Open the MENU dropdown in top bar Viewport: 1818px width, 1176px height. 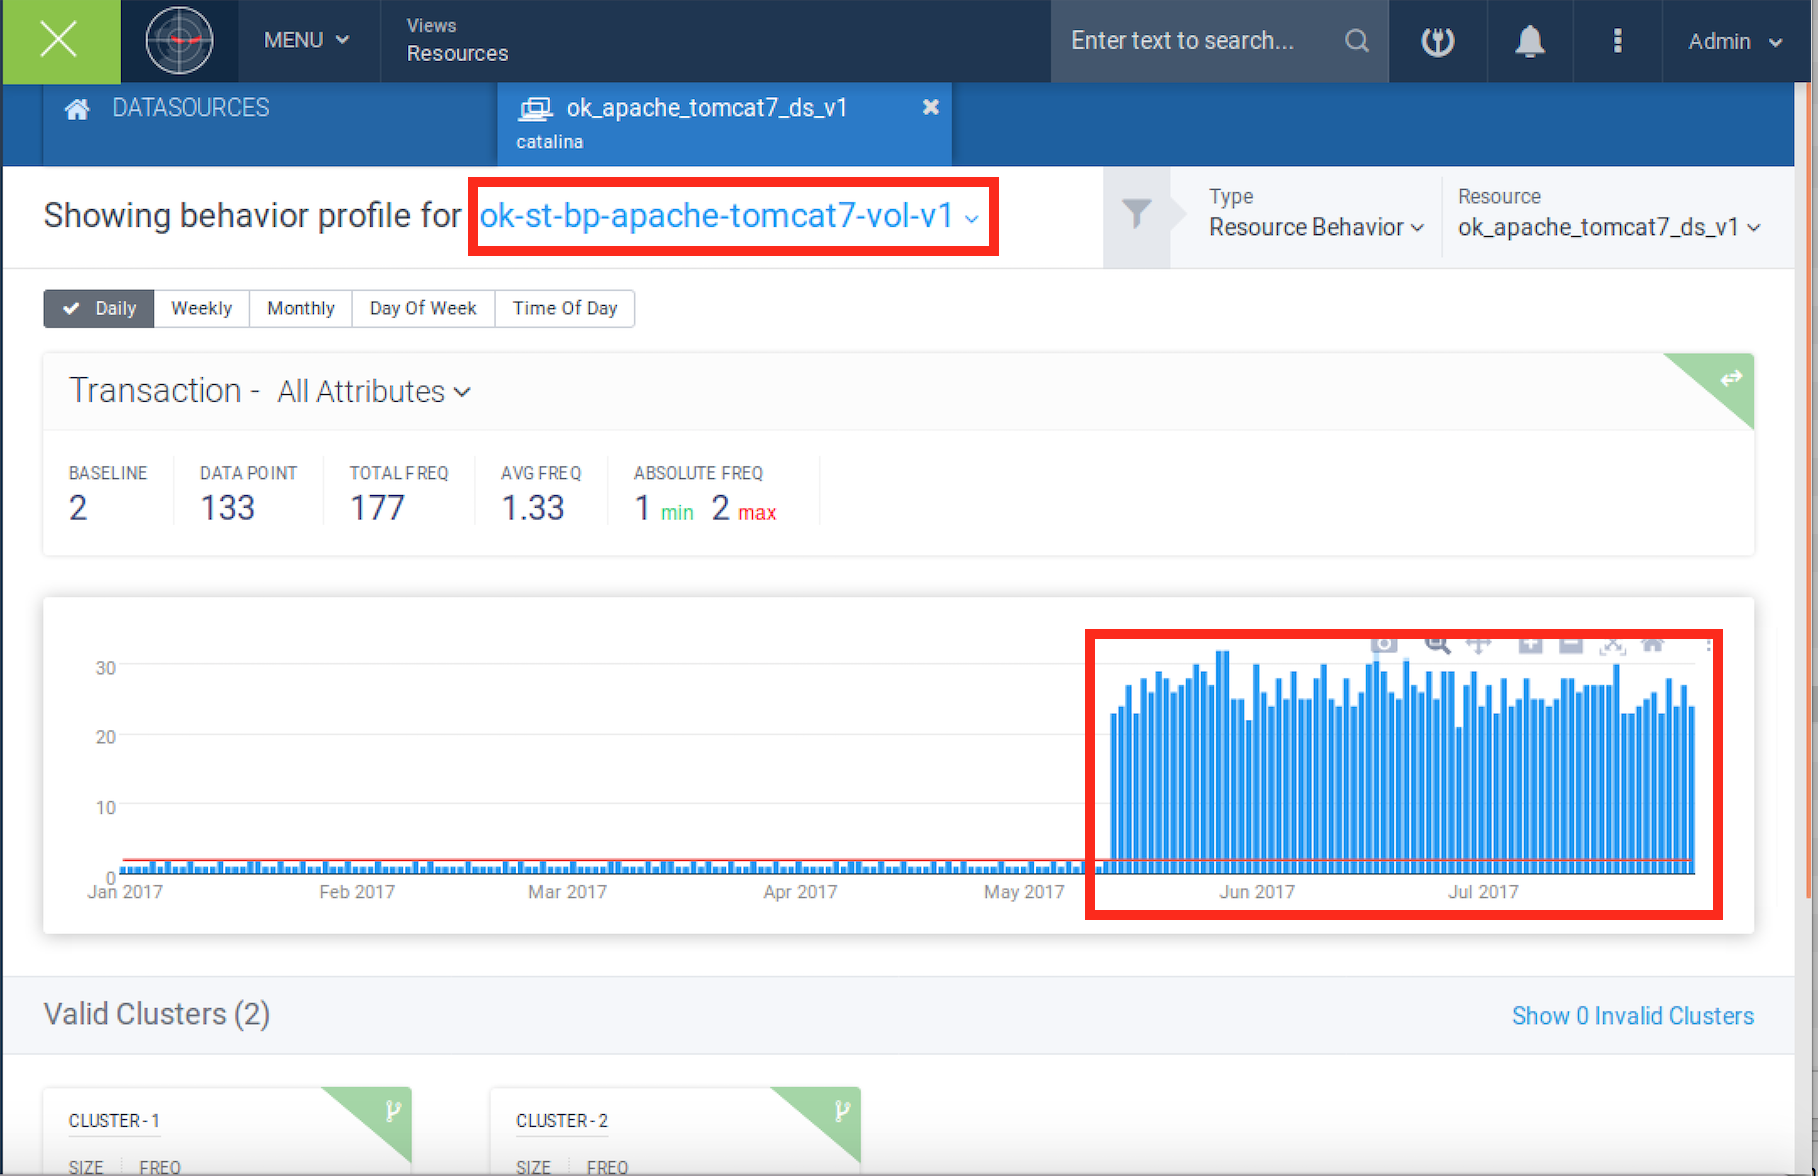[x=306, y=41]
